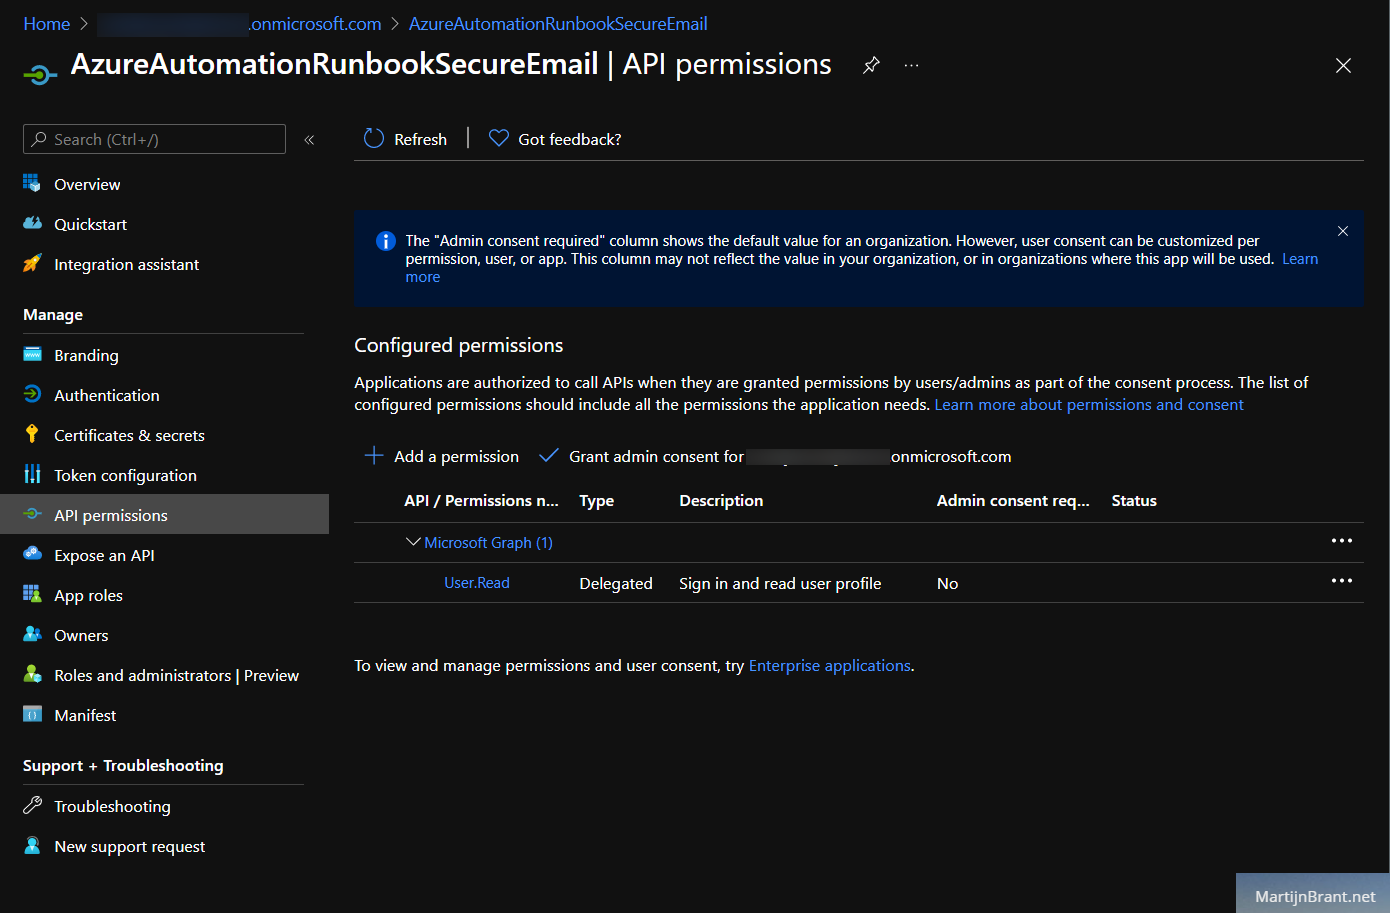Click the New support request icon
The width and height of the screenshot is (1390, 913).
pyautogui.click(x=32, y=845)
